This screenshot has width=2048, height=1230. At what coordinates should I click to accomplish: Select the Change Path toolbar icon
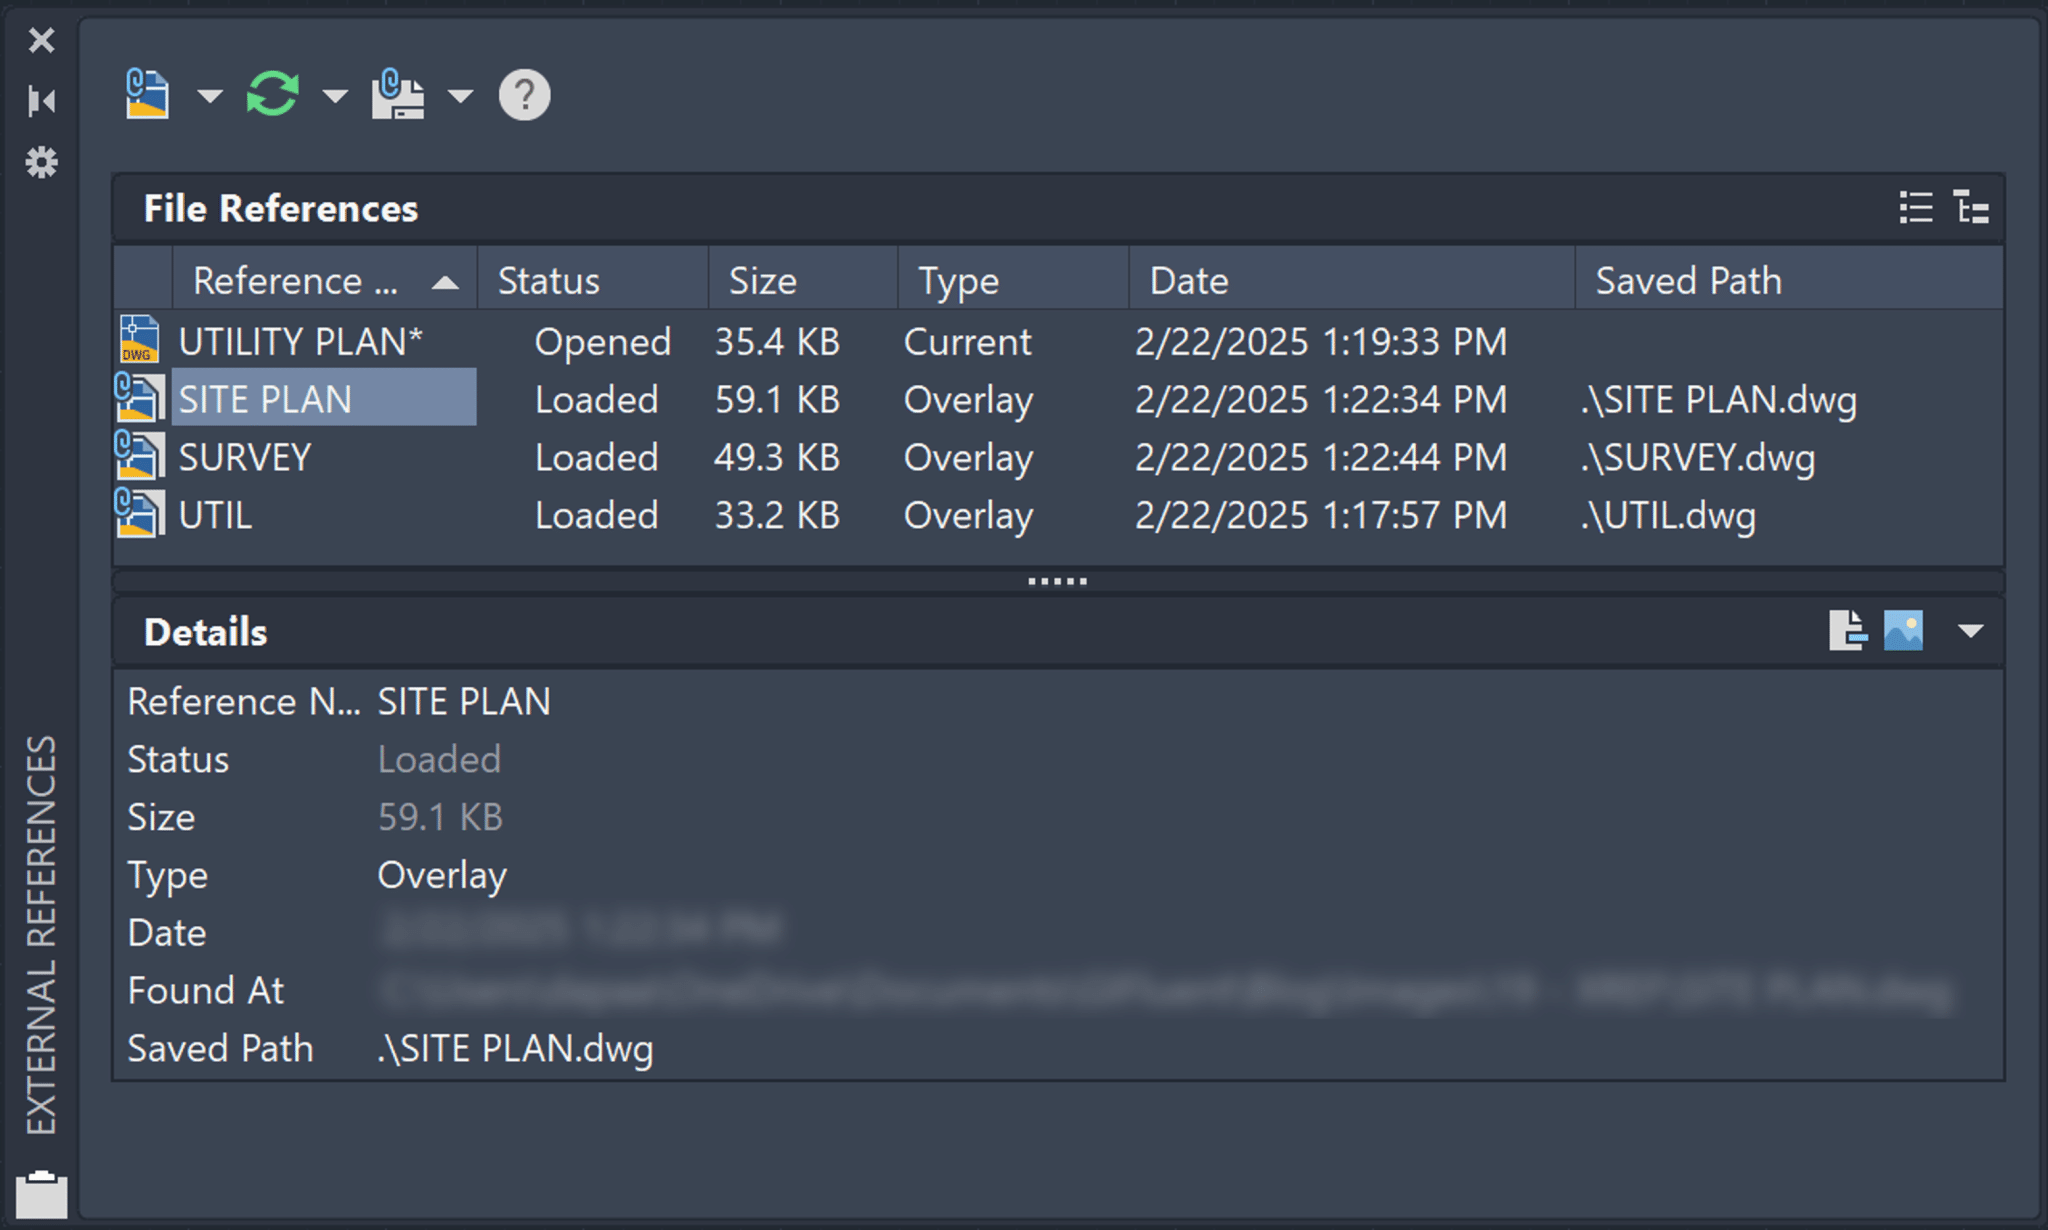tap(397, 94)
